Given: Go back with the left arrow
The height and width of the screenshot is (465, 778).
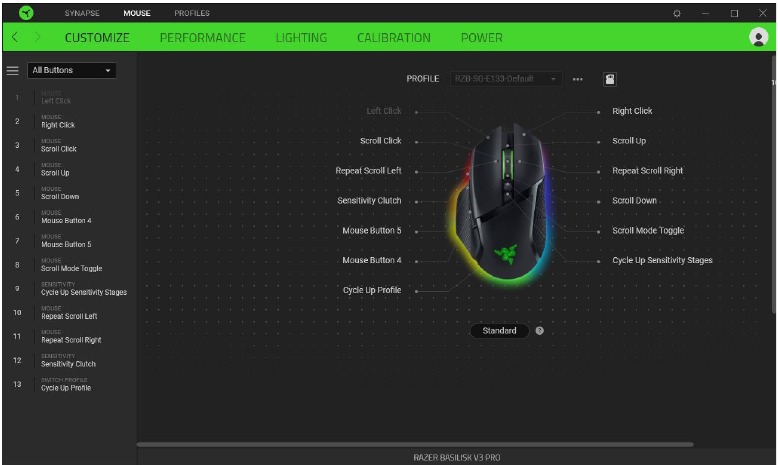Looking at the screenshot, I should [15, 37].
